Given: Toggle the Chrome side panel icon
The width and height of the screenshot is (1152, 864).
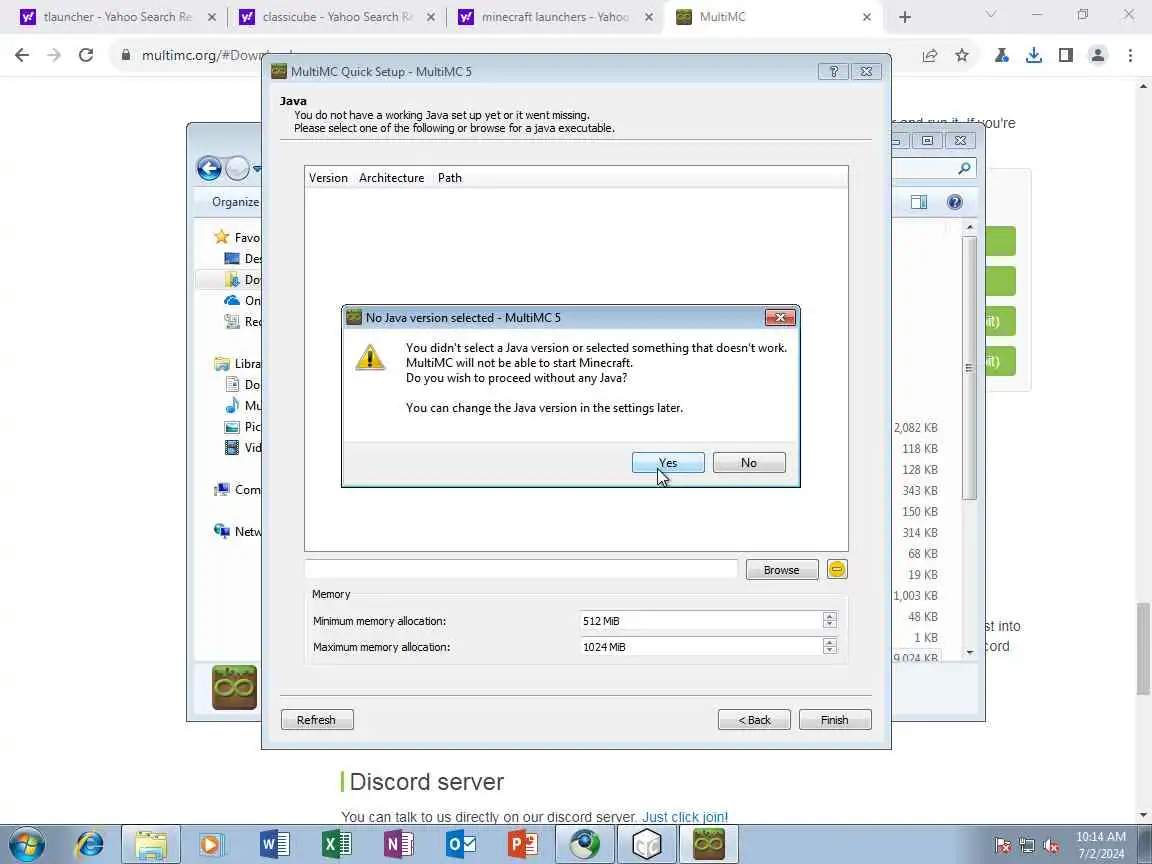Looking at the screenshot, I should pyautogui.click(x=1065, y=55).
